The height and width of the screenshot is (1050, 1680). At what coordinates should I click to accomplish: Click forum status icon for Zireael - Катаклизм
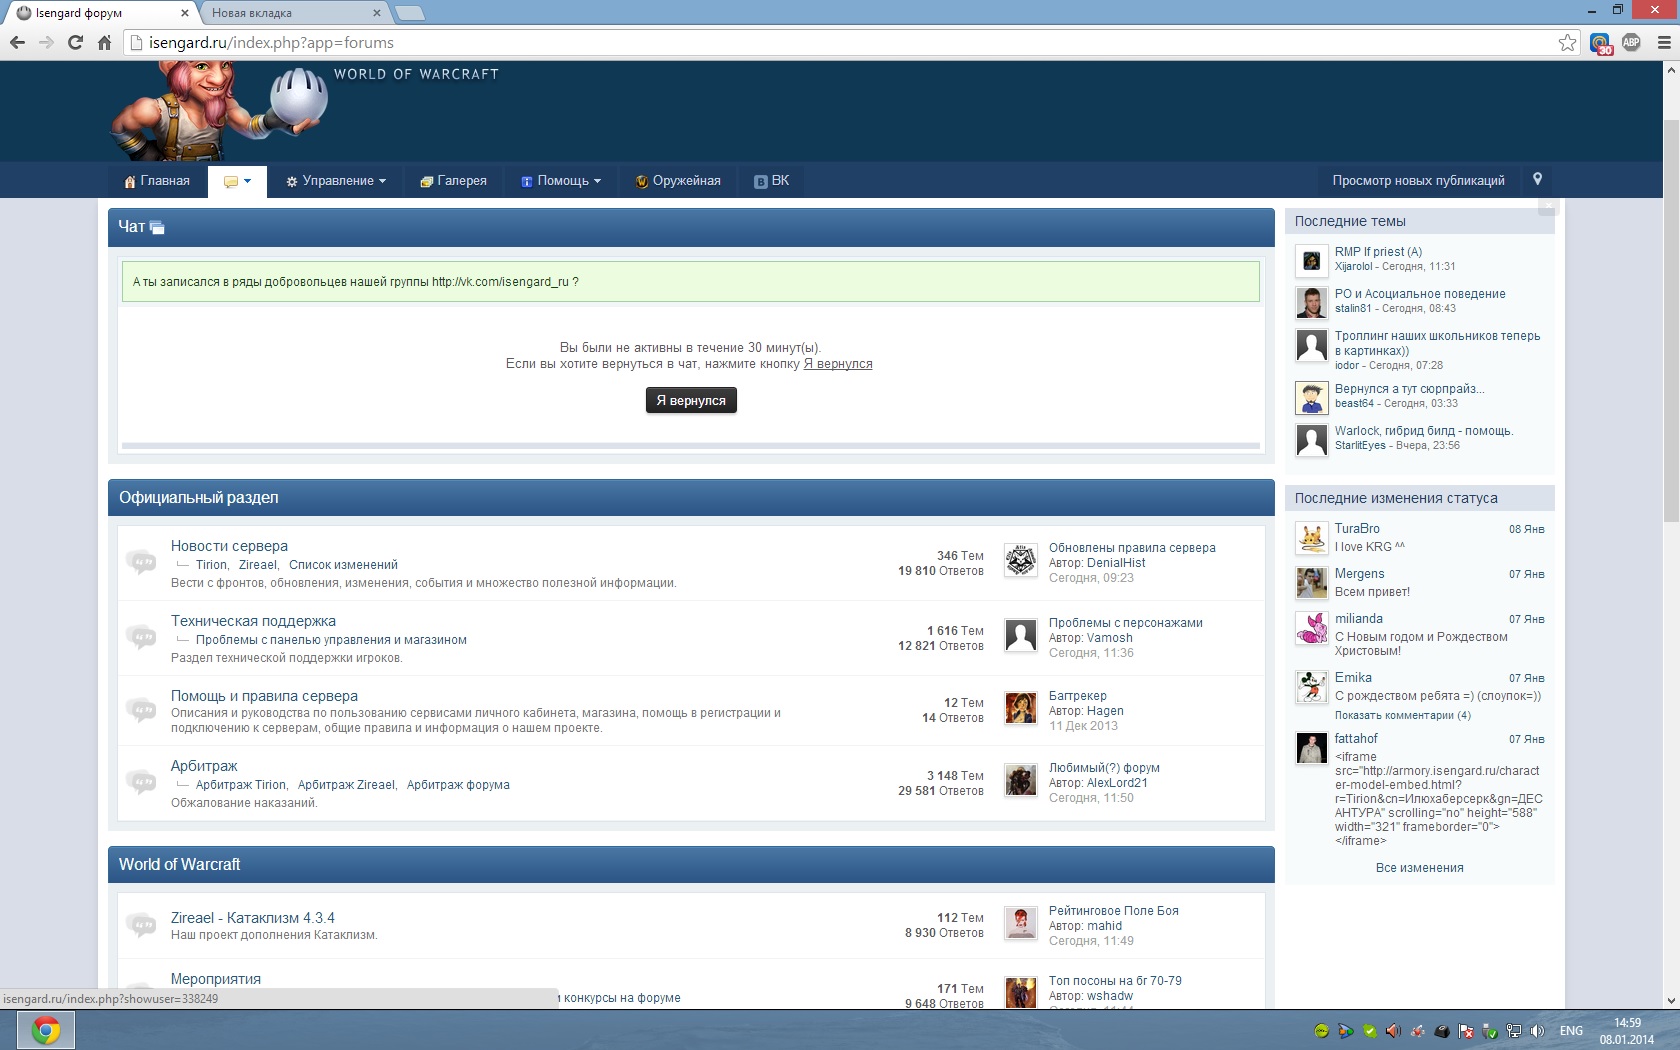[141, 925]
